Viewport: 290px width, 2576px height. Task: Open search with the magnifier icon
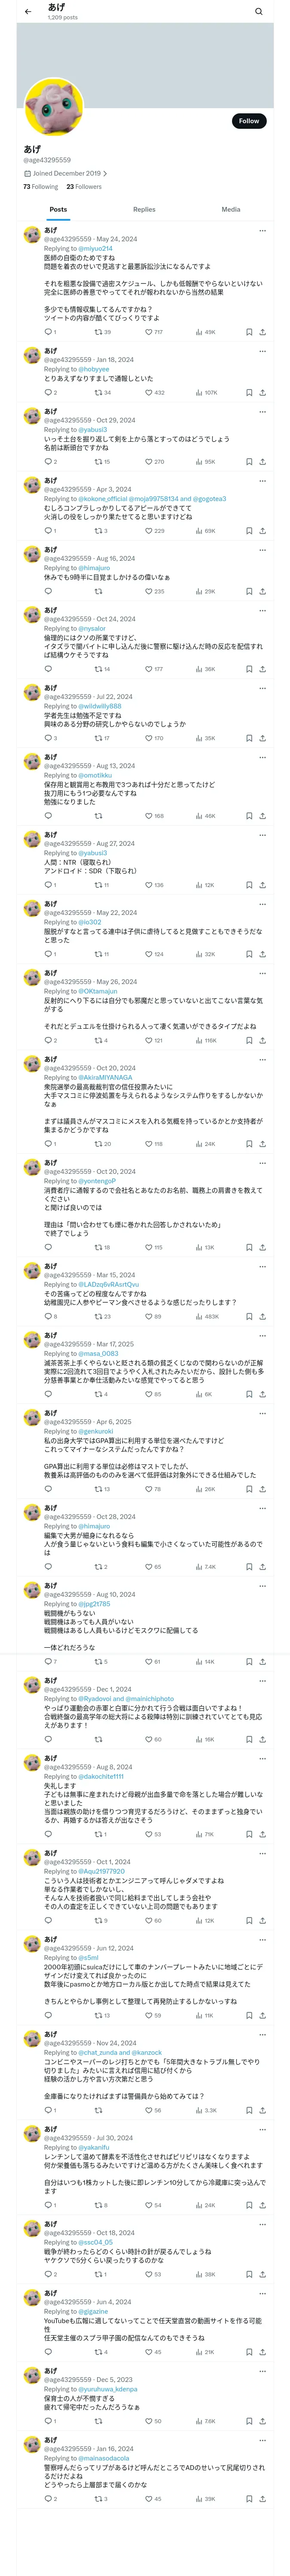[x=258, y=12]
